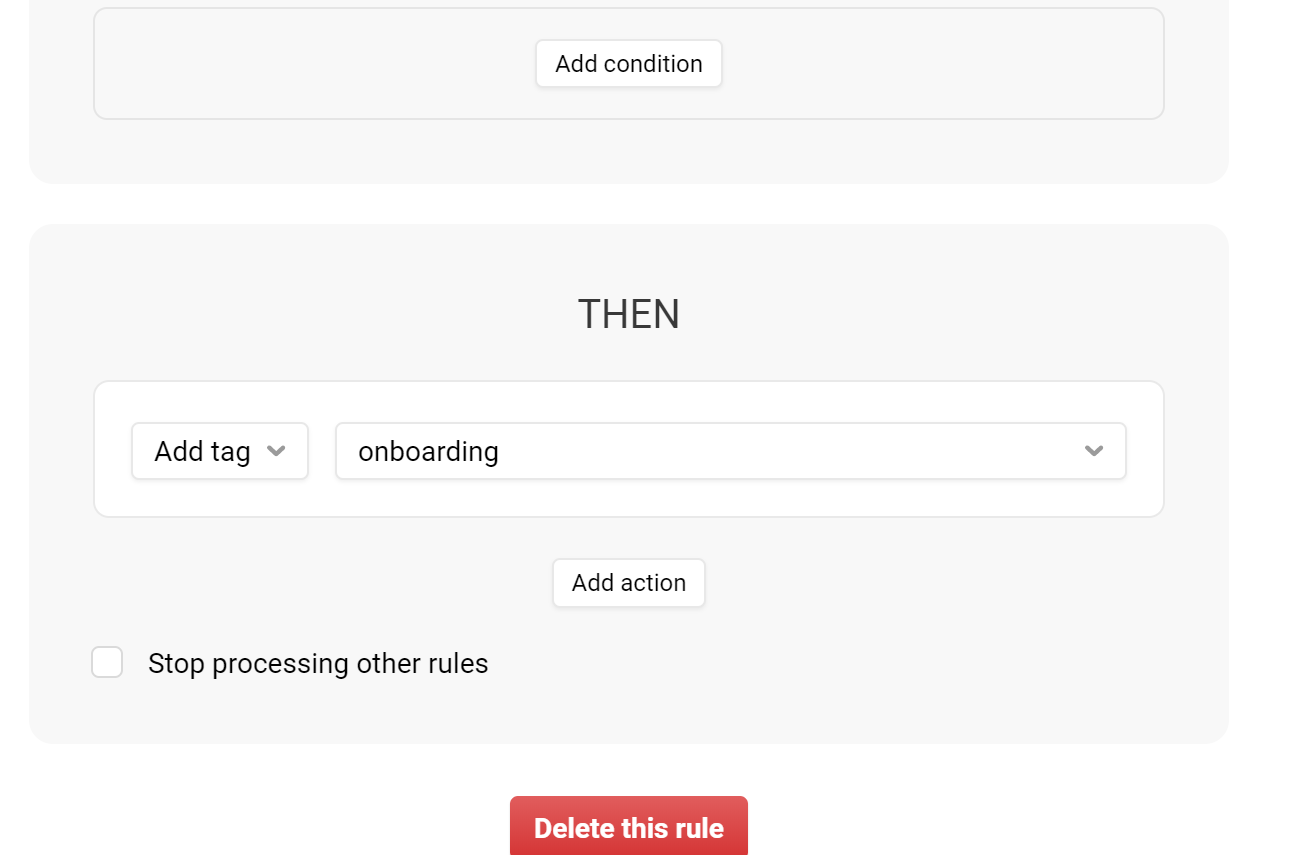
Task: Click the Add condition button
Action: tap(628, 64)
